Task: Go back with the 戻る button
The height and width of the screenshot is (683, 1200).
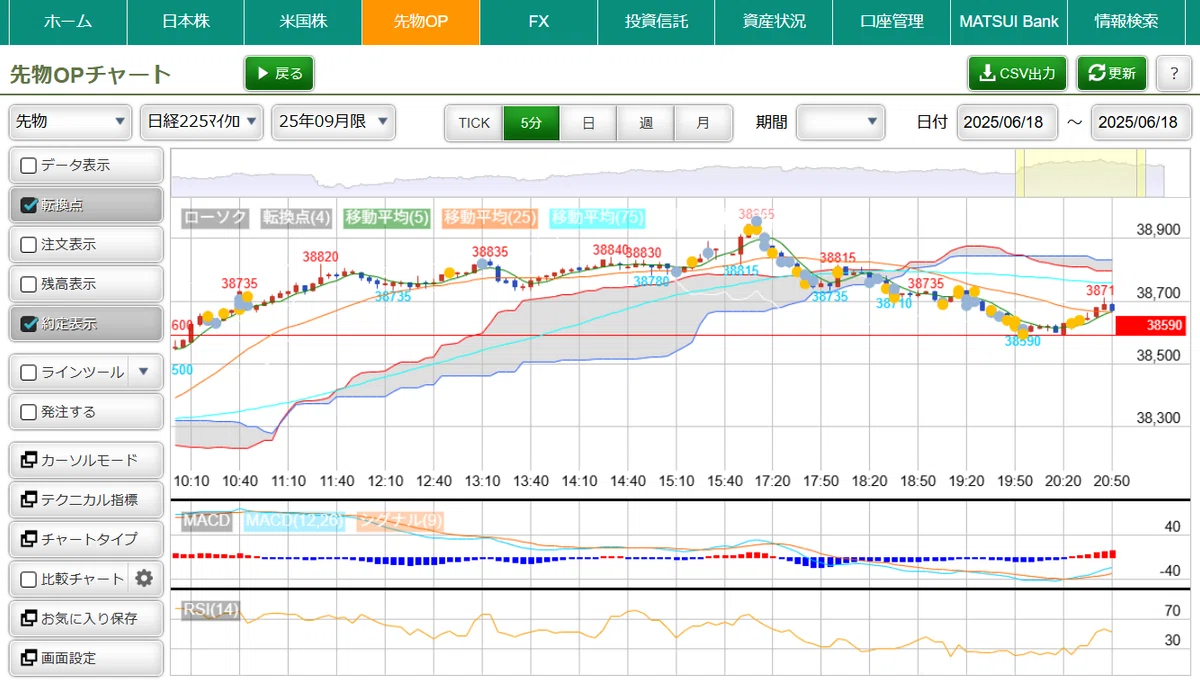Action: (279, 73)
